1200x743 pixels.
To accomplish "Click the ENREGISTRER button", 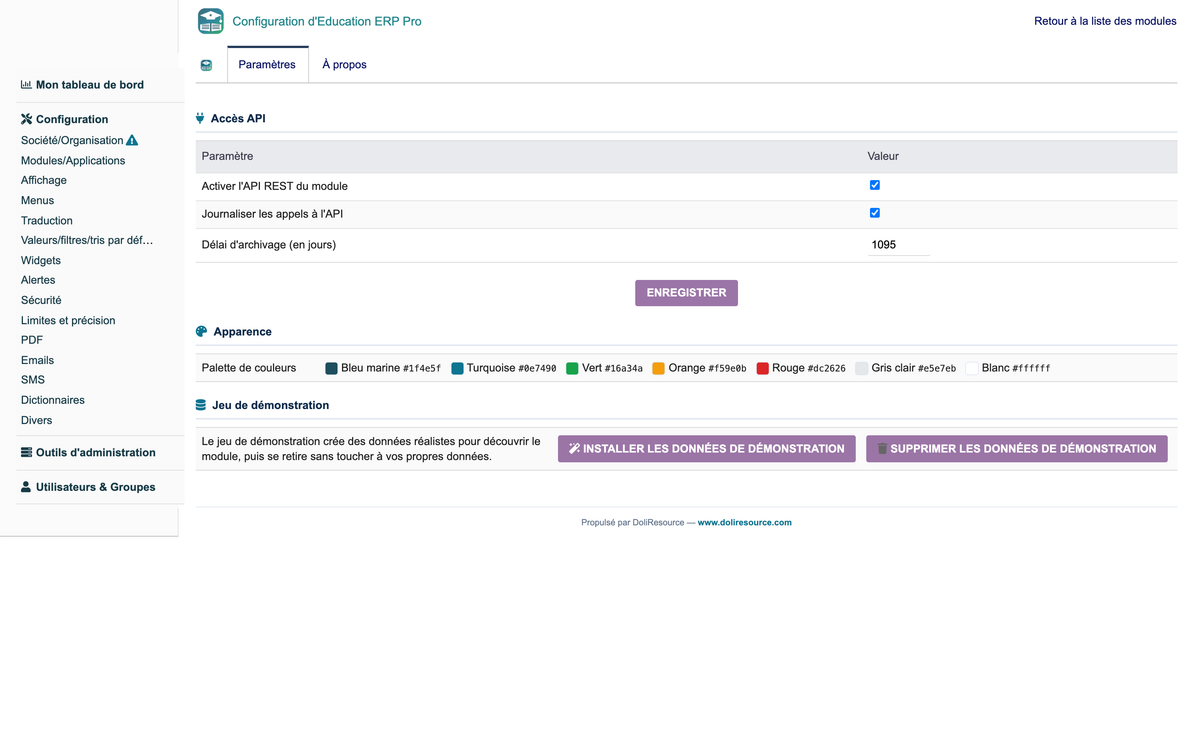I will pyautogui.click(x=686, y=293).
